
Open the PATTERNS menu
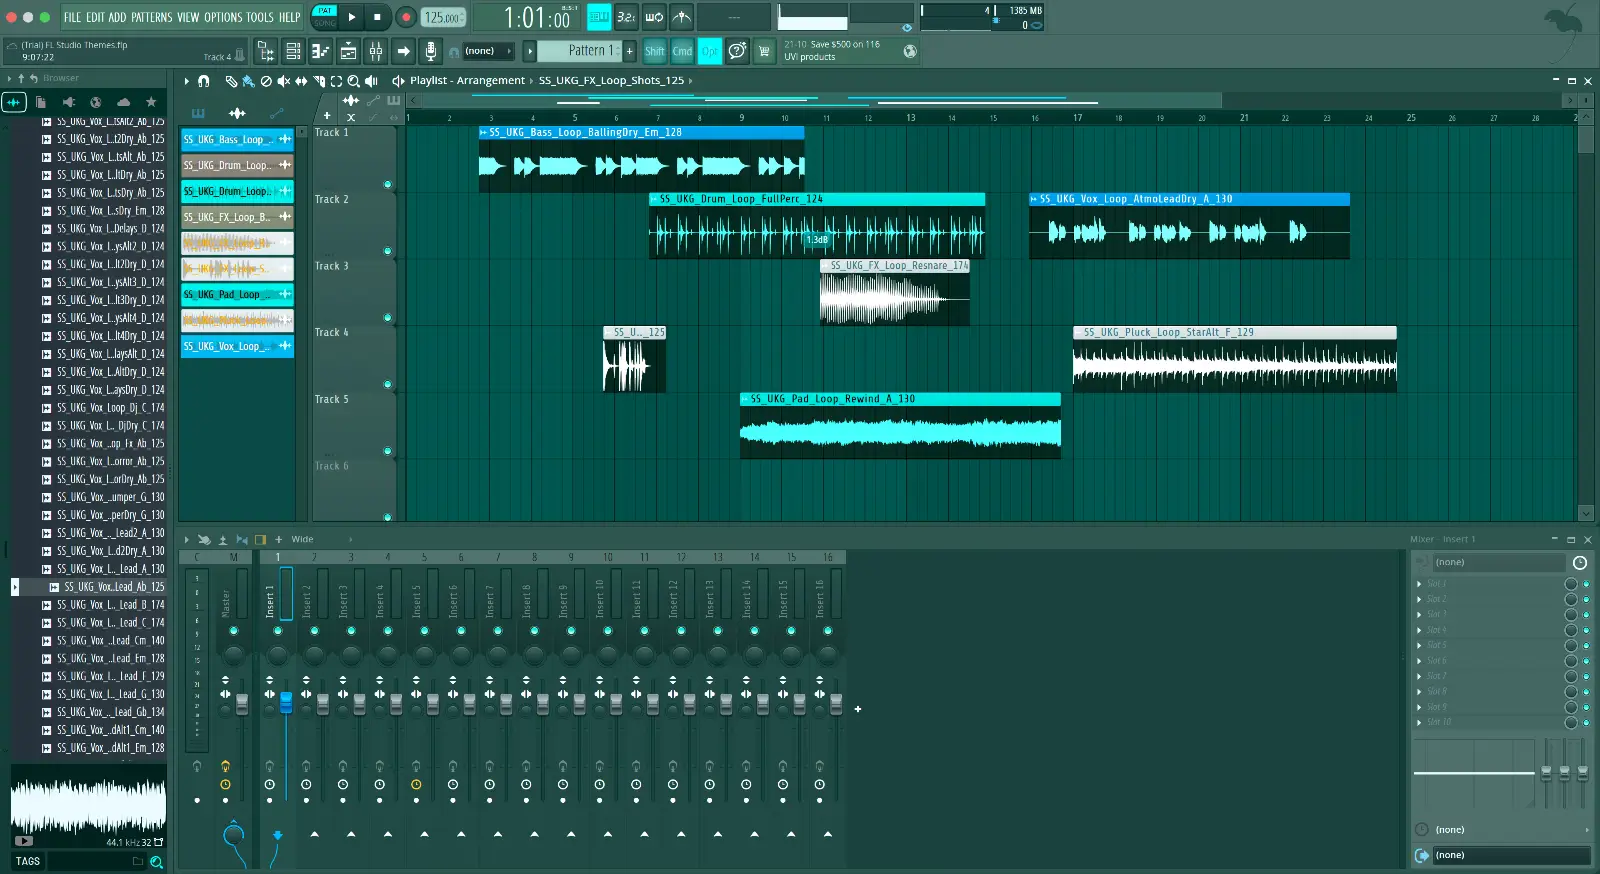pos(152,17)
